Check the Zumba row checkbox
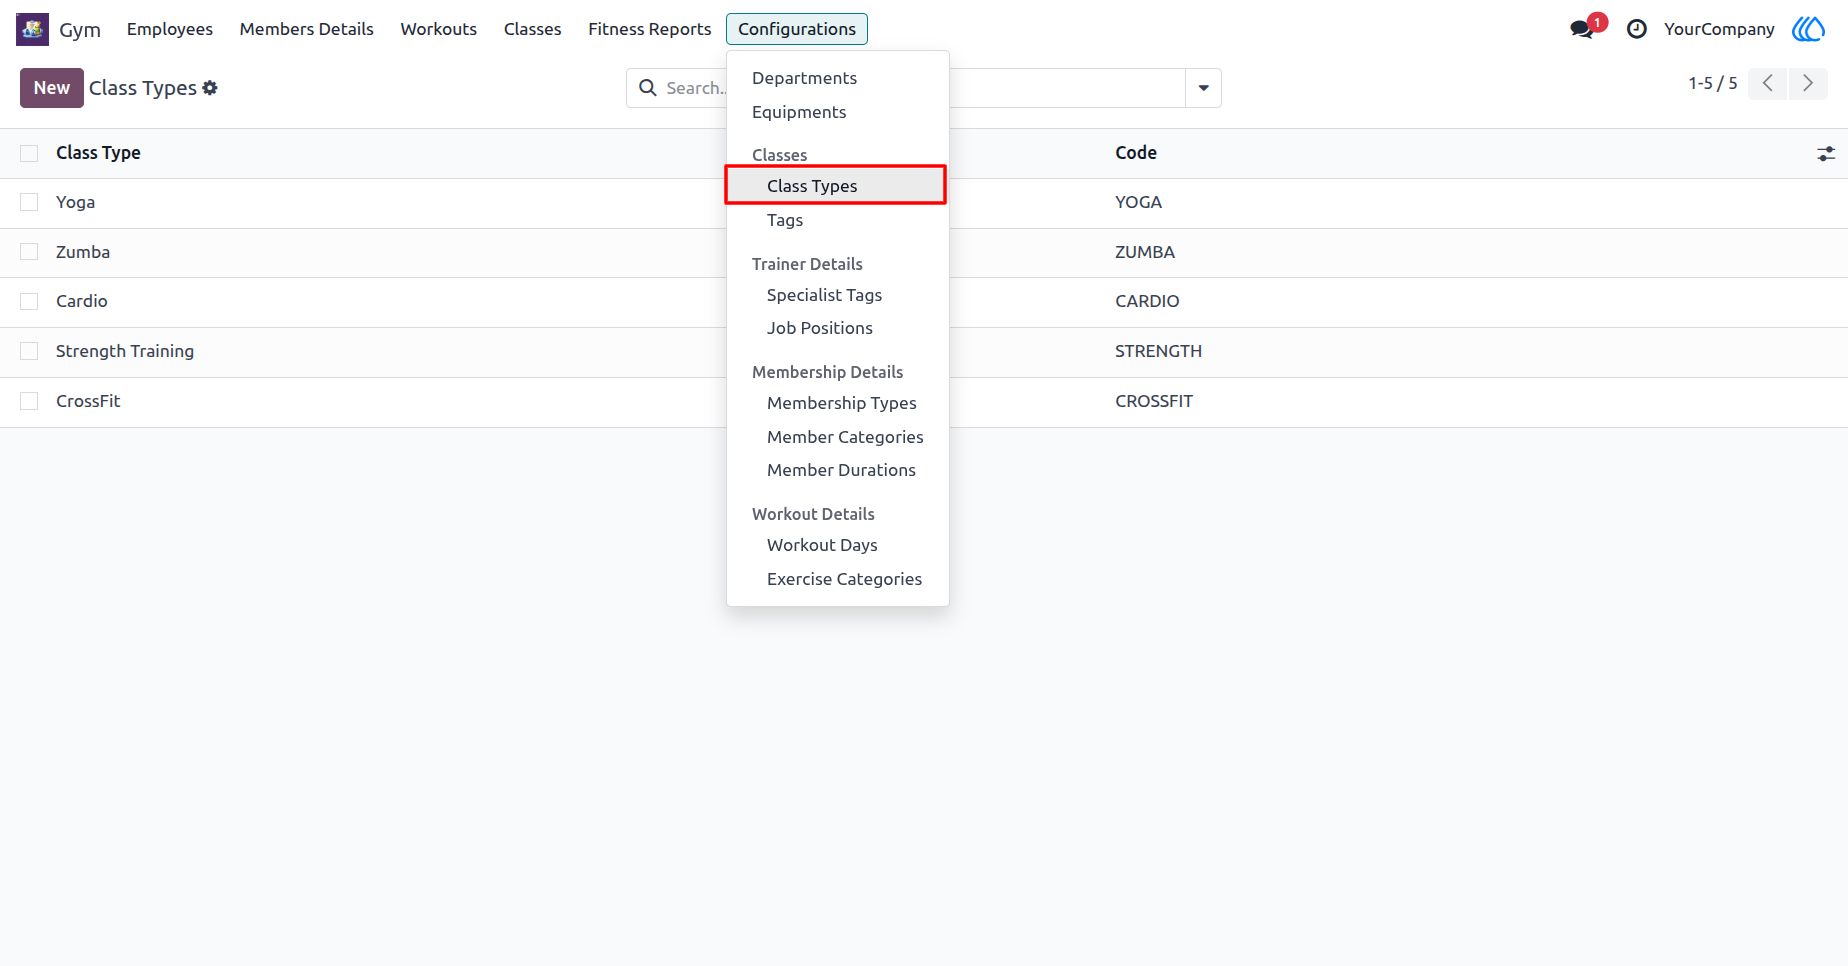 29,252
